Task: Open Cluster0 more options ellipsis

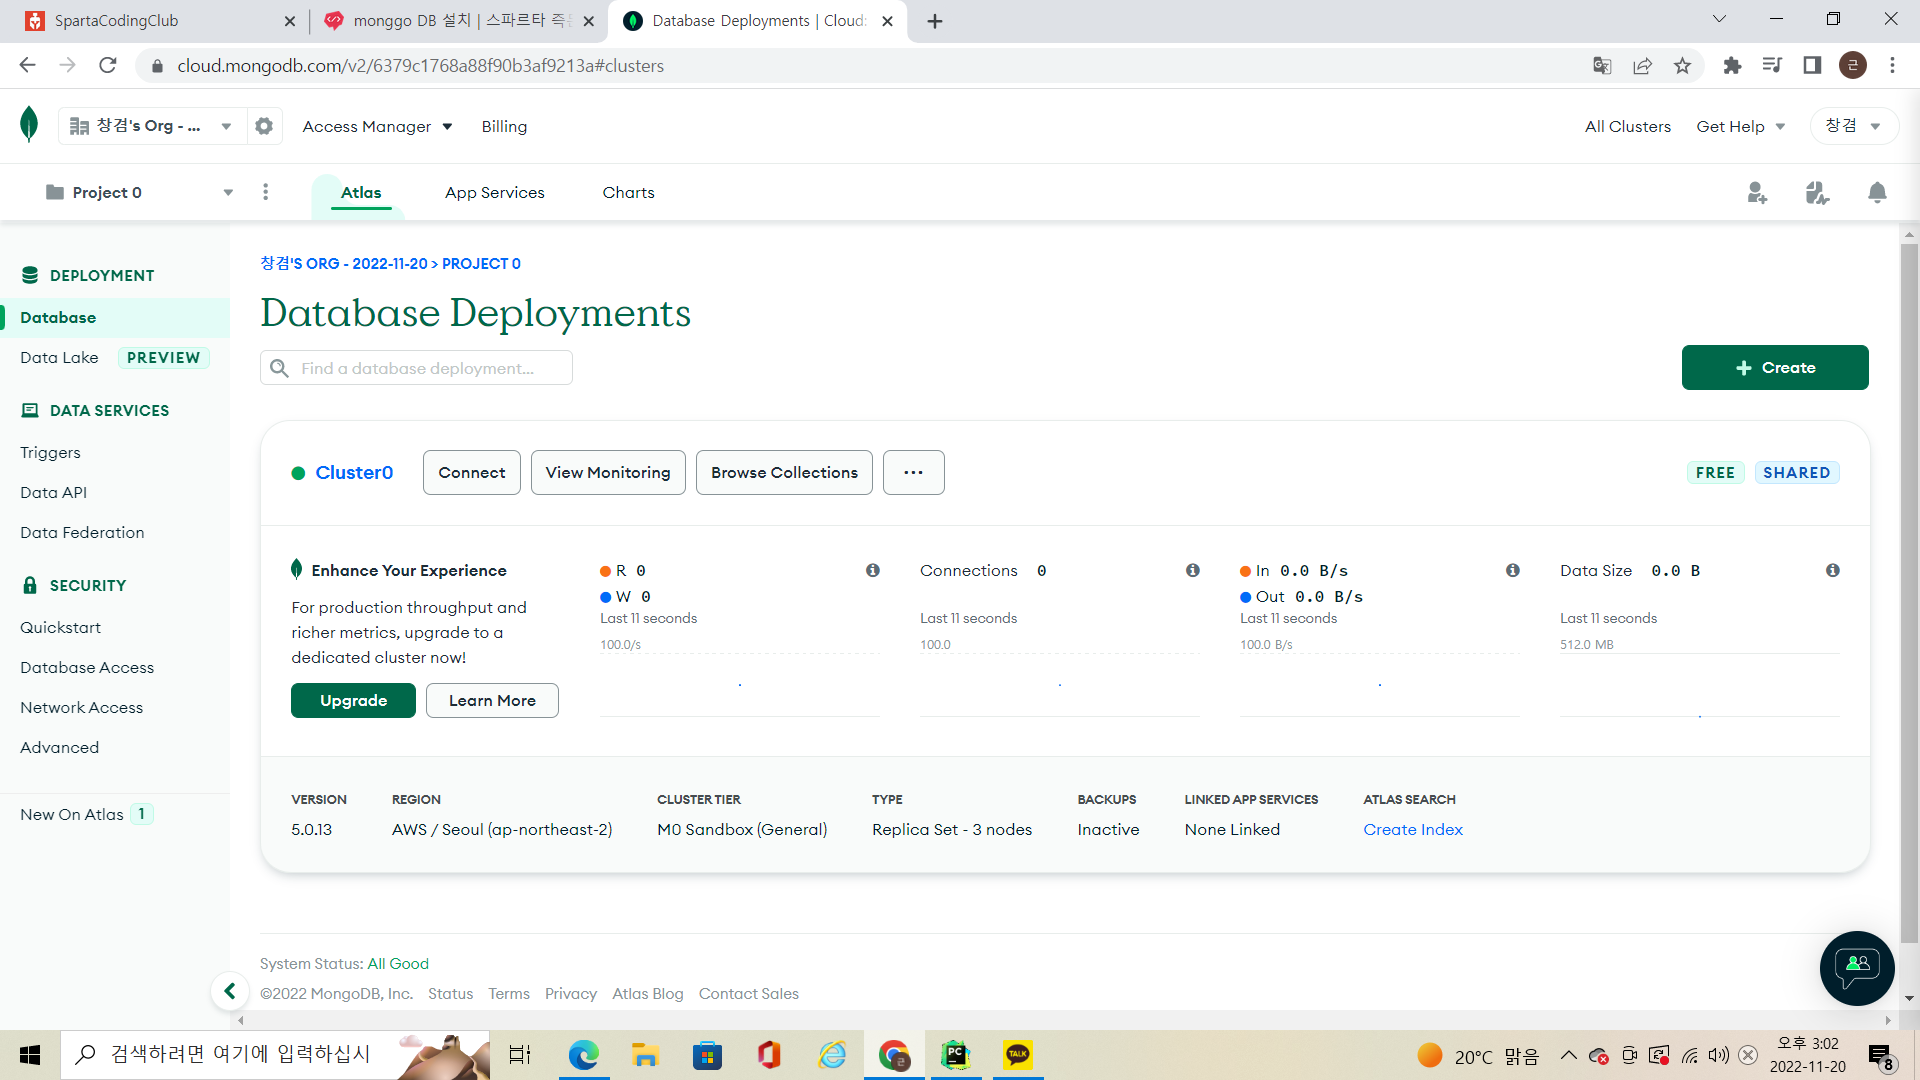Action: (x=914, y=473)
